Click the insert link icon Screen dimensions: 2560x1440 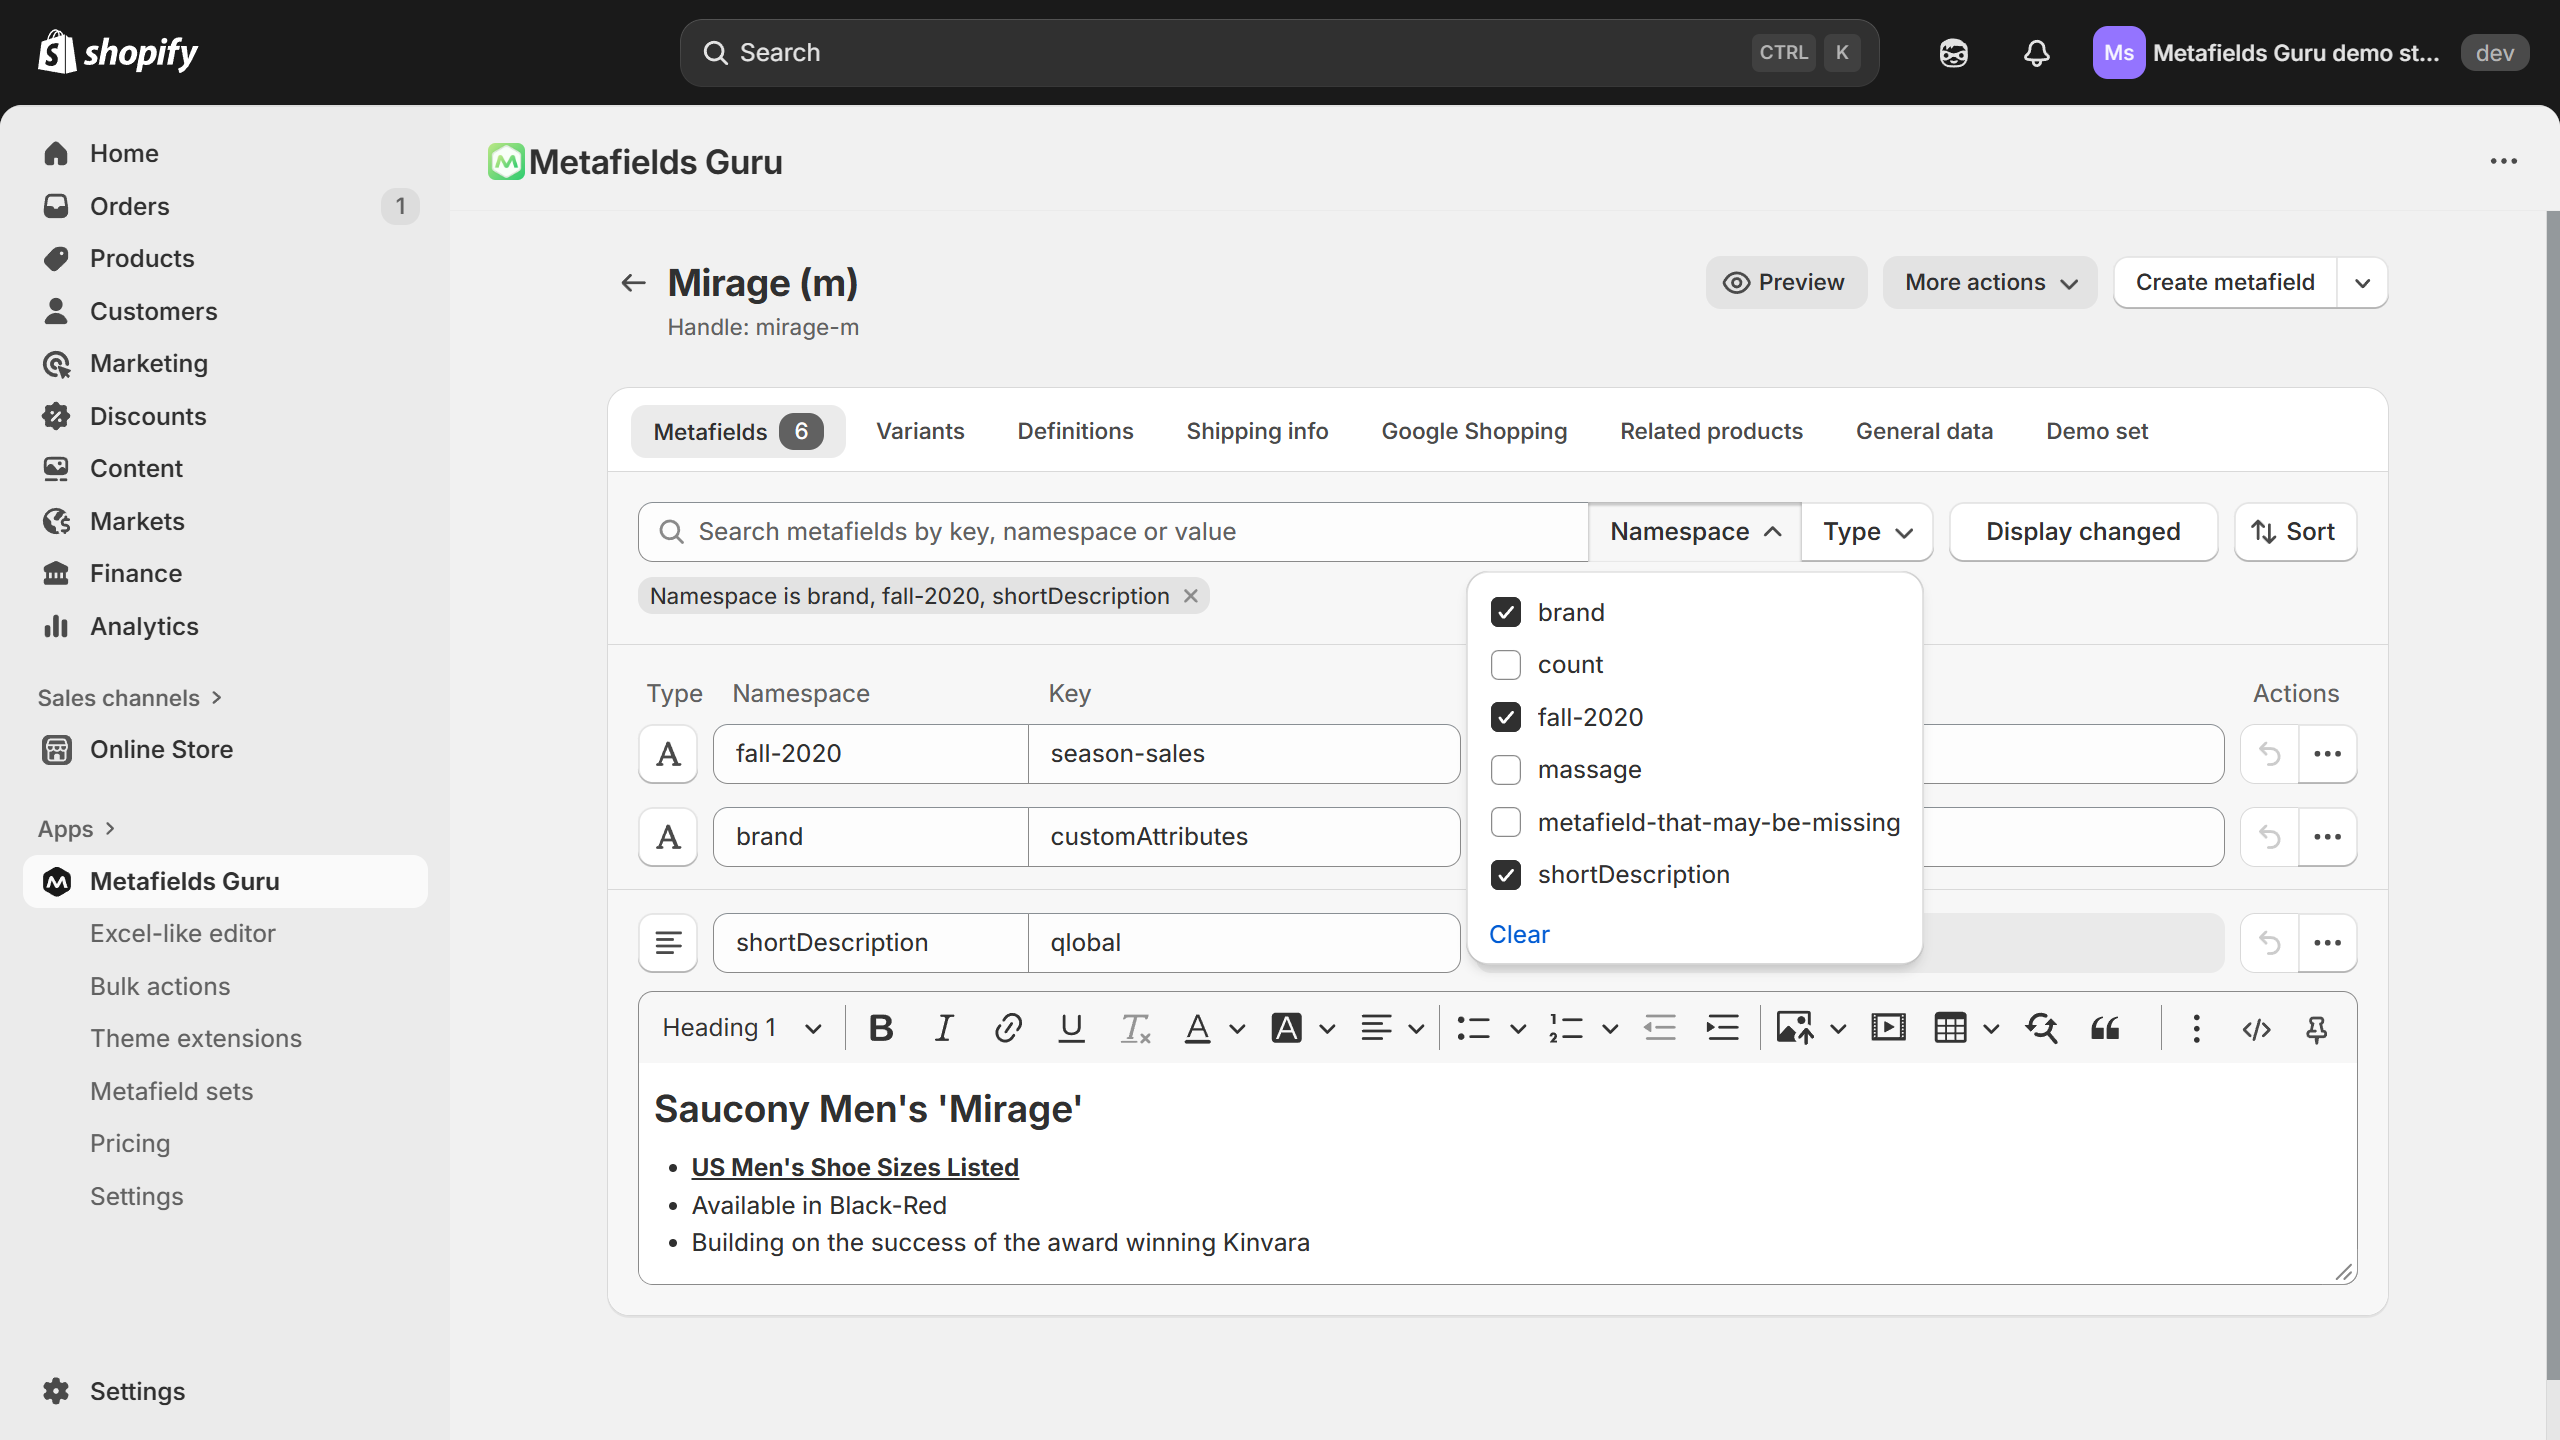point(1007,1028)
